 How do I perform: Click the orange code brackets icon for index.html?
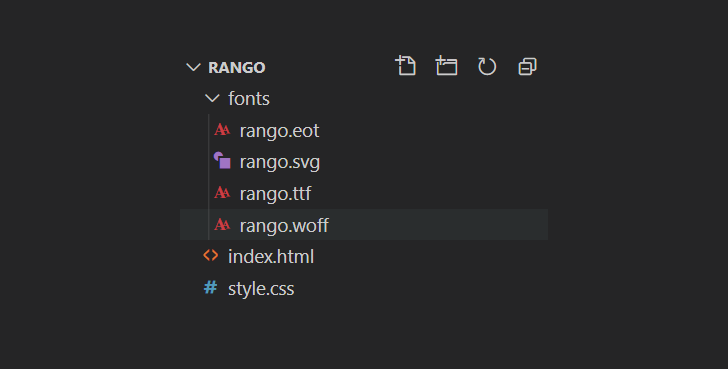[x=211, y=255]
